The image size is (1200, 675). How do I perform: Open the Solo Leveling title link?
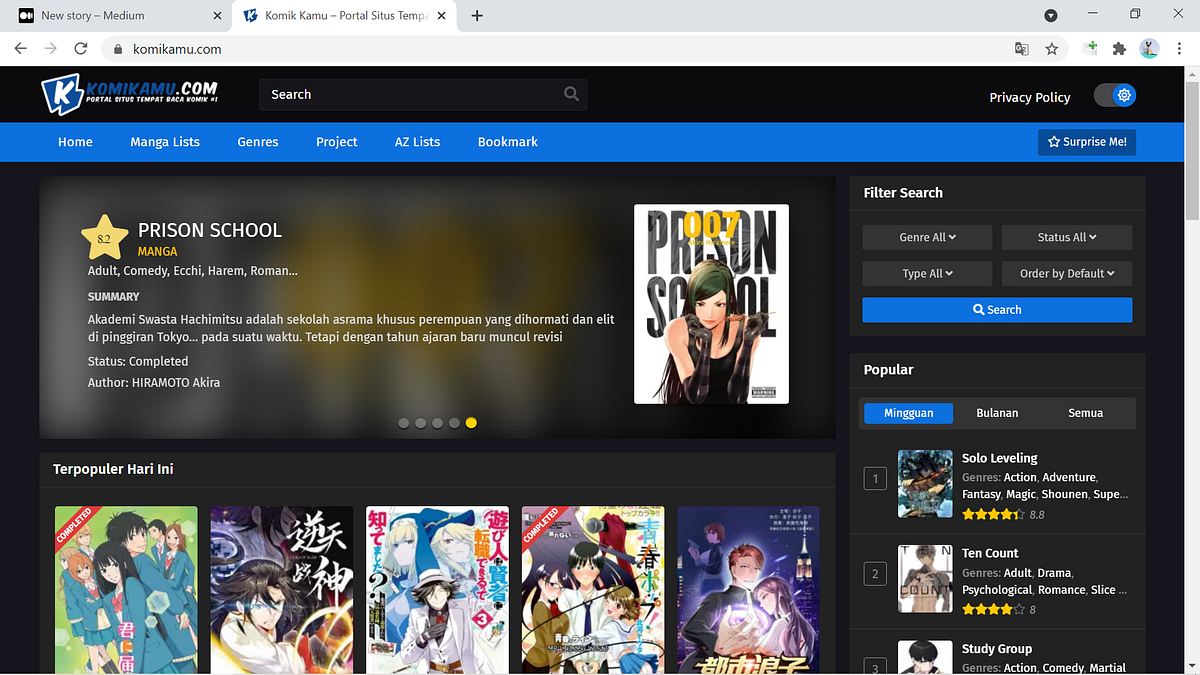1000,458
